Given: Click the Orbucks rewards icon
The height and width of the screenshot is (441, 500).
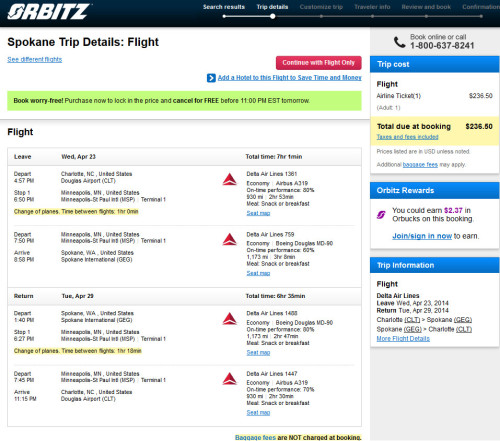Looking at the screenshot, I should (x=381, y=215).
